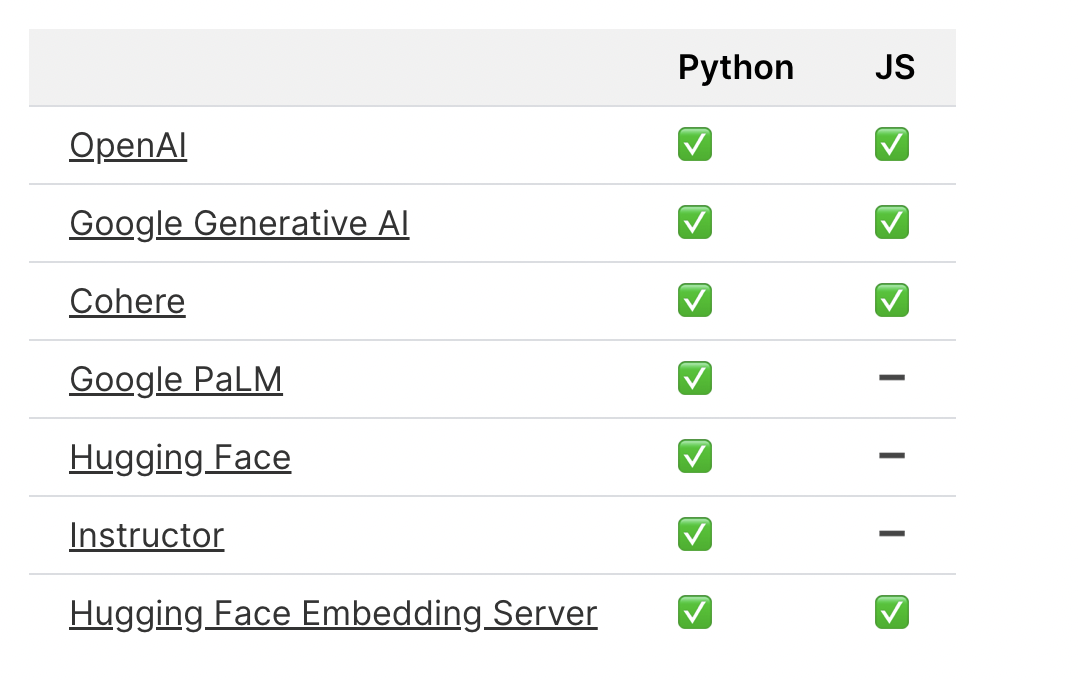Click Hugging Face JS dash icon

click(x=891, y=456)
